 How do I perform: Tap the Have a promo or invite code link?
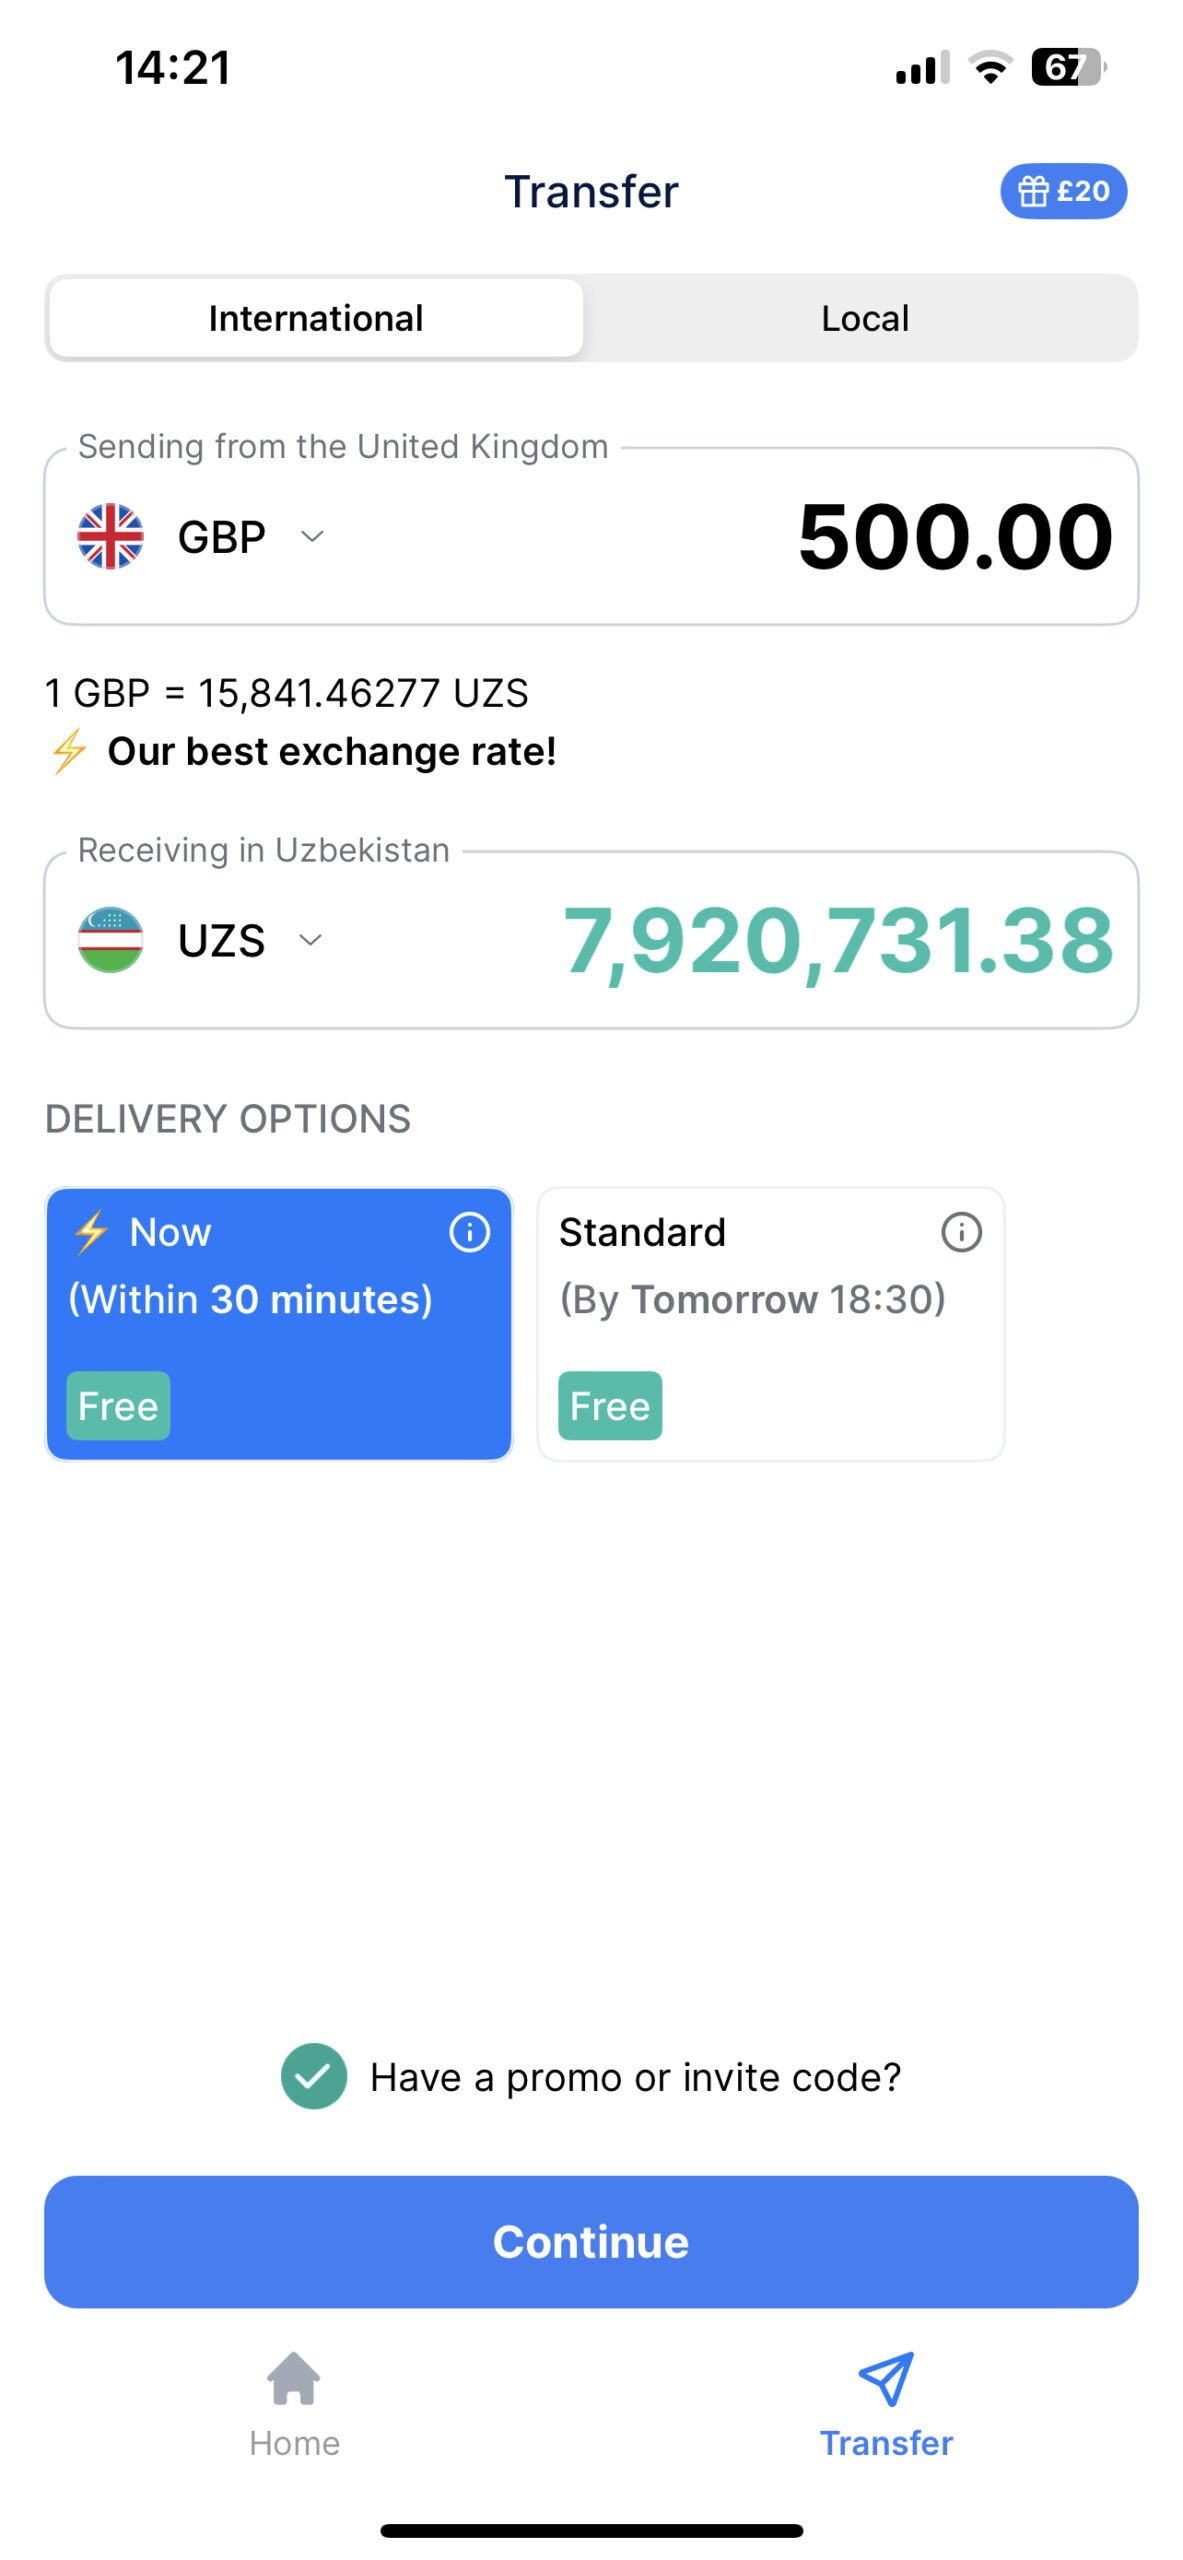[x=636, y=2077]
